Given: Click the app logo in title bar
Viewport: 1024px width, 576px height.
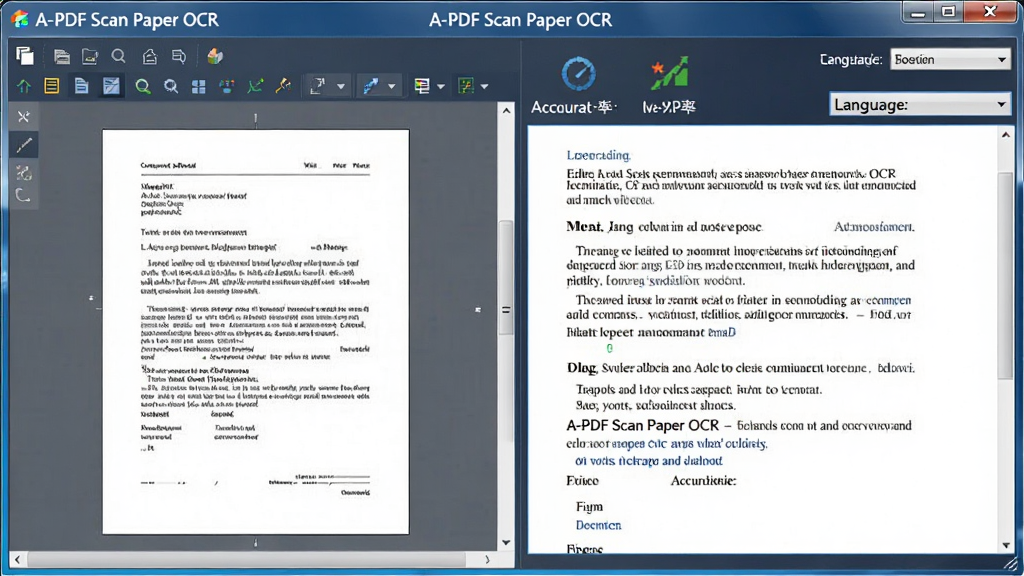Looking at the screenshot, I should coord(20,19).
